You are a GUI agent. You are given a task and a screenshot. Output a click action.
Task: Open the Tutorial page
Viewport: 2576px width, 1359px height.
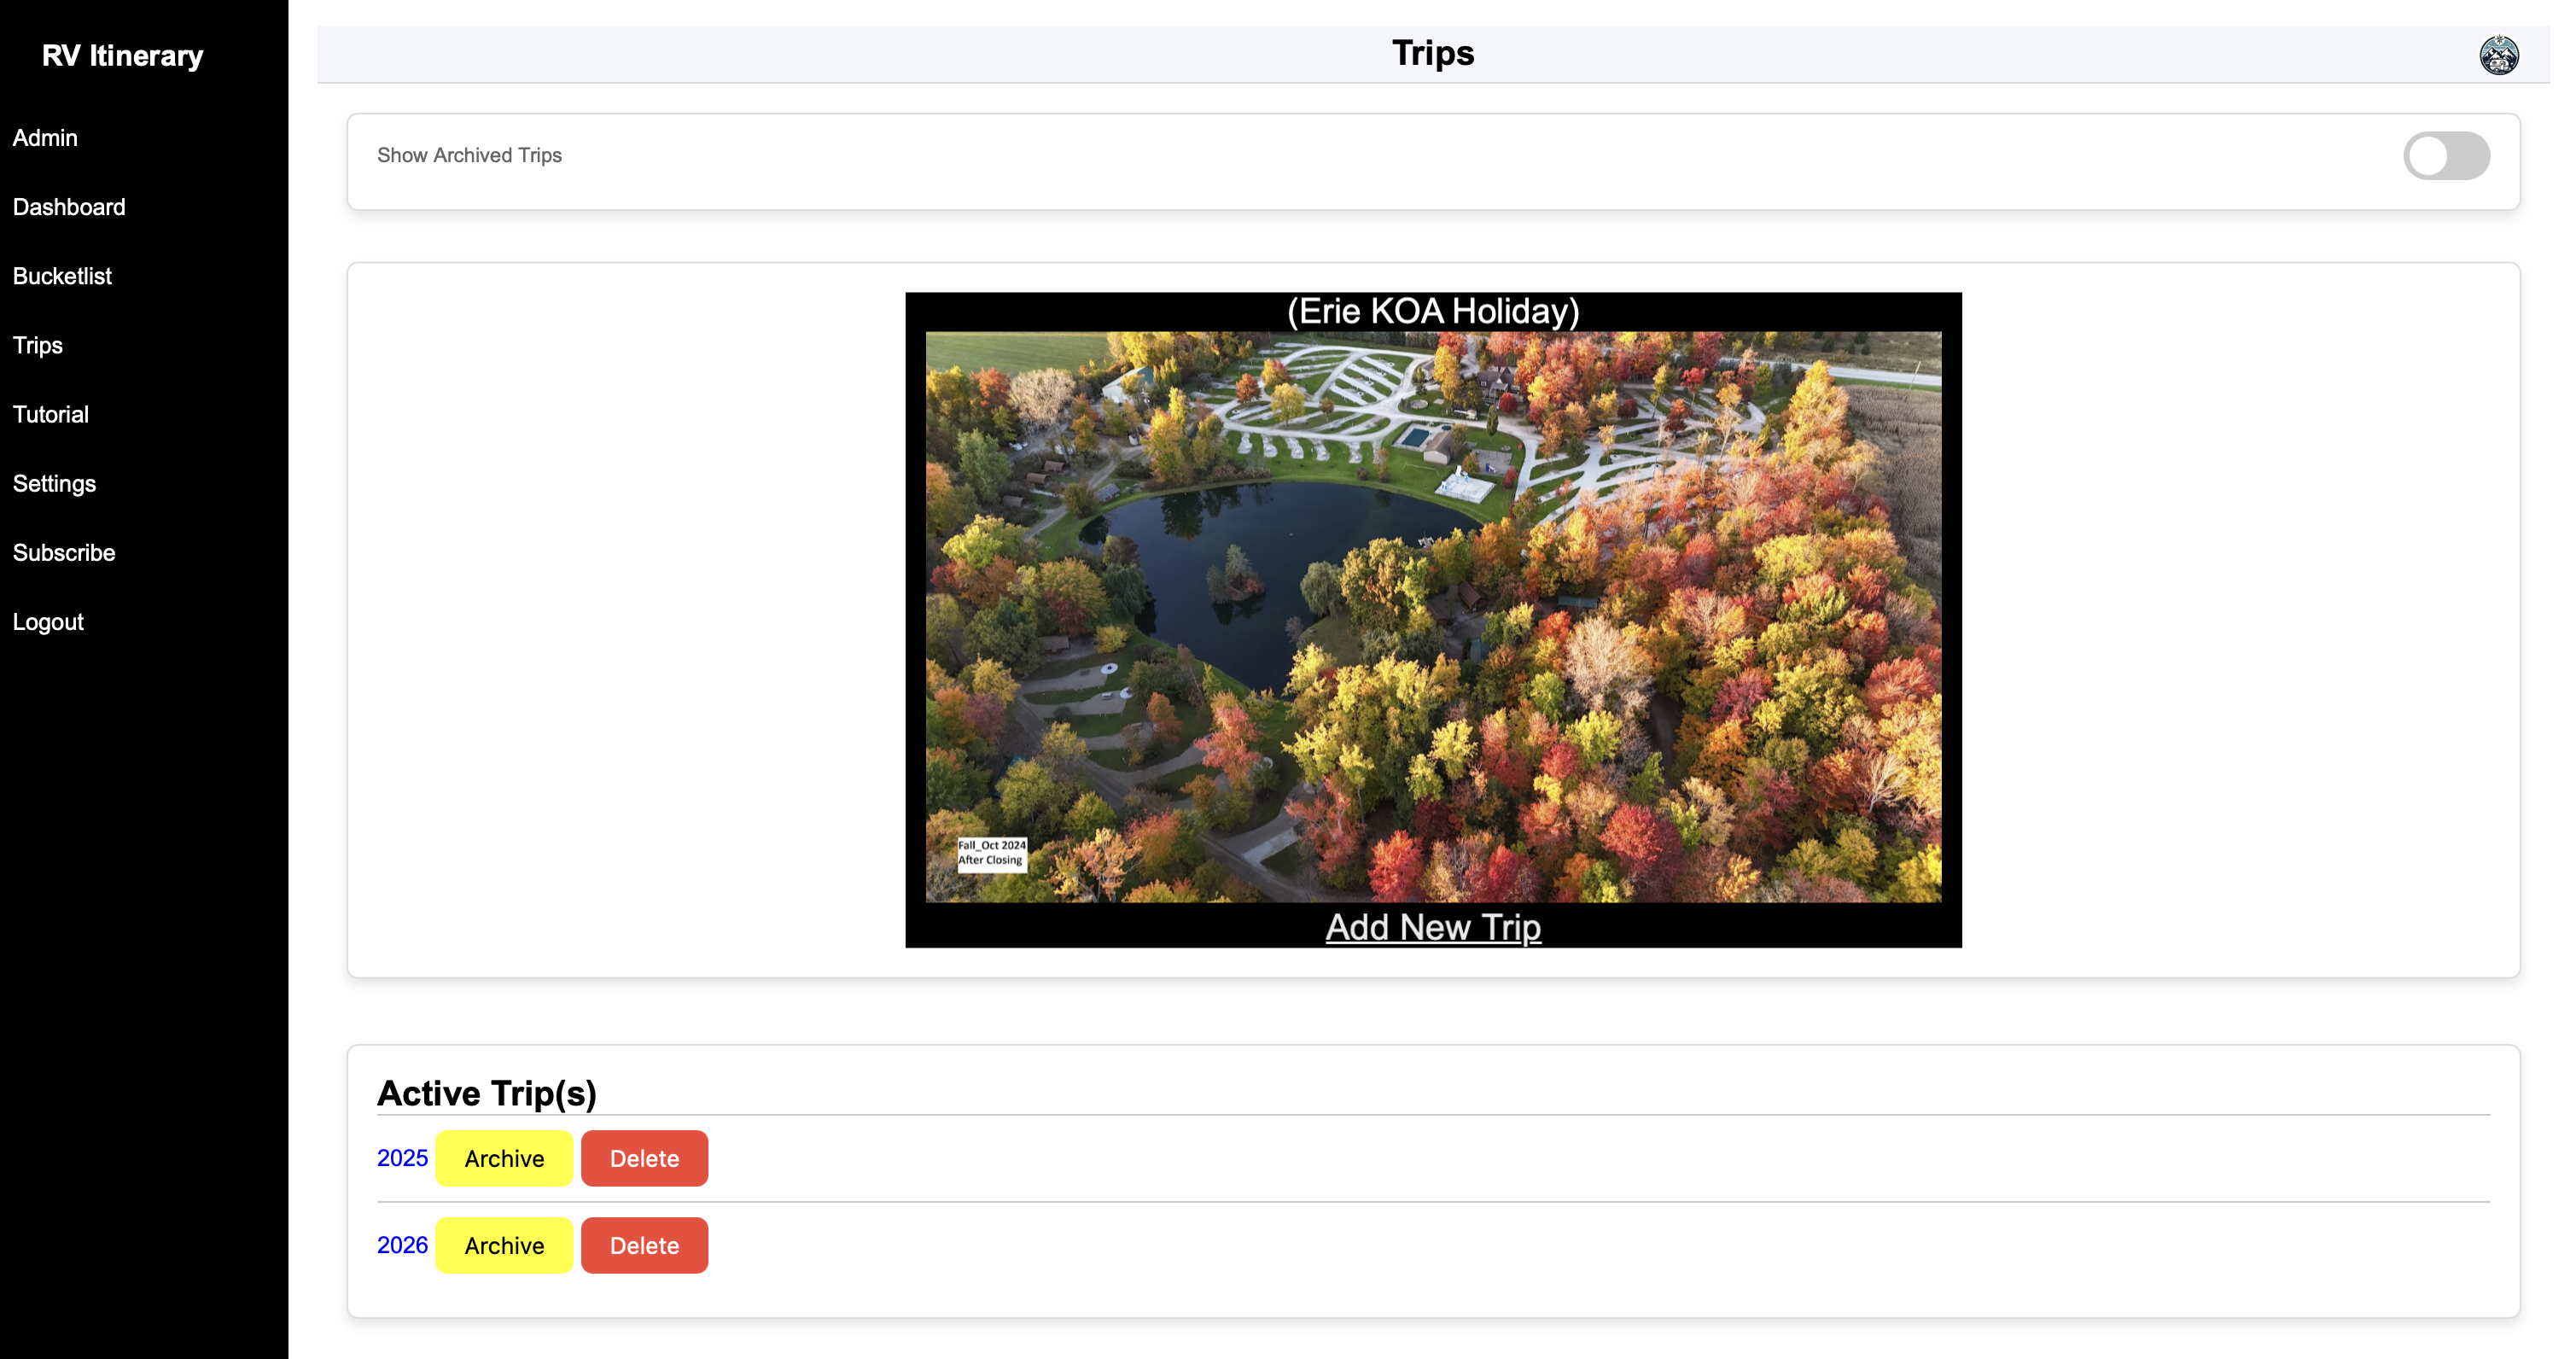click(x=51, y=414)
